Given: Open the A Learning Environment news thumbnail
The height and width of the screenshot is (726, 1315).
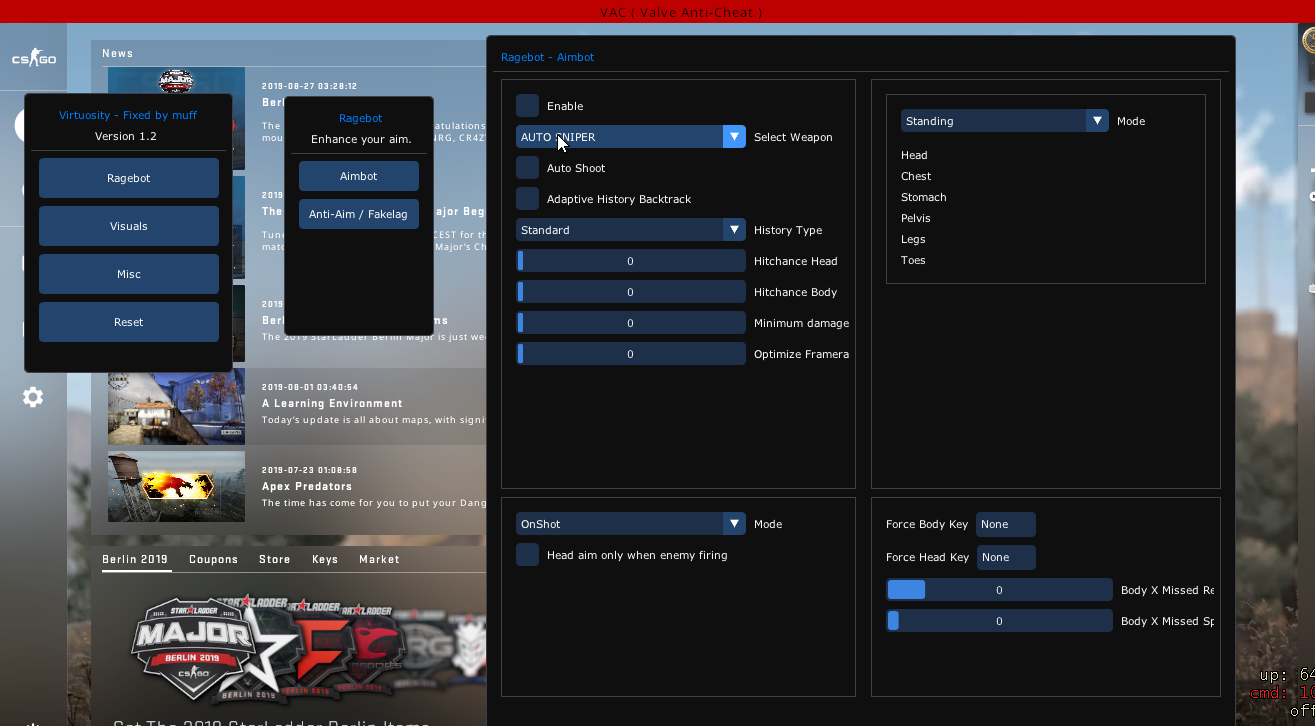Looking at the screenshot, I should (176, 406).
